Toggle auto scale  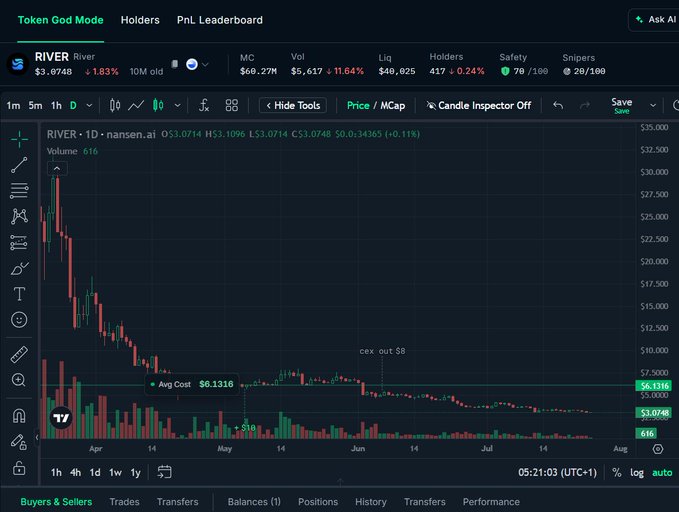click(x=662, y=473)
